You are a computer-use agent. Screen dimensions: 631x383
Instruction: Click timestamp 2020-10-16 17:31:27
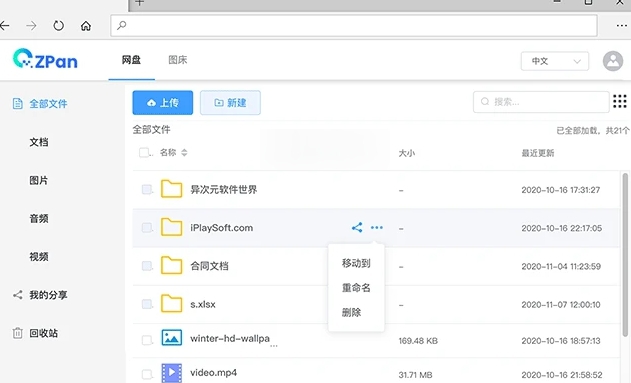[561, 190]
